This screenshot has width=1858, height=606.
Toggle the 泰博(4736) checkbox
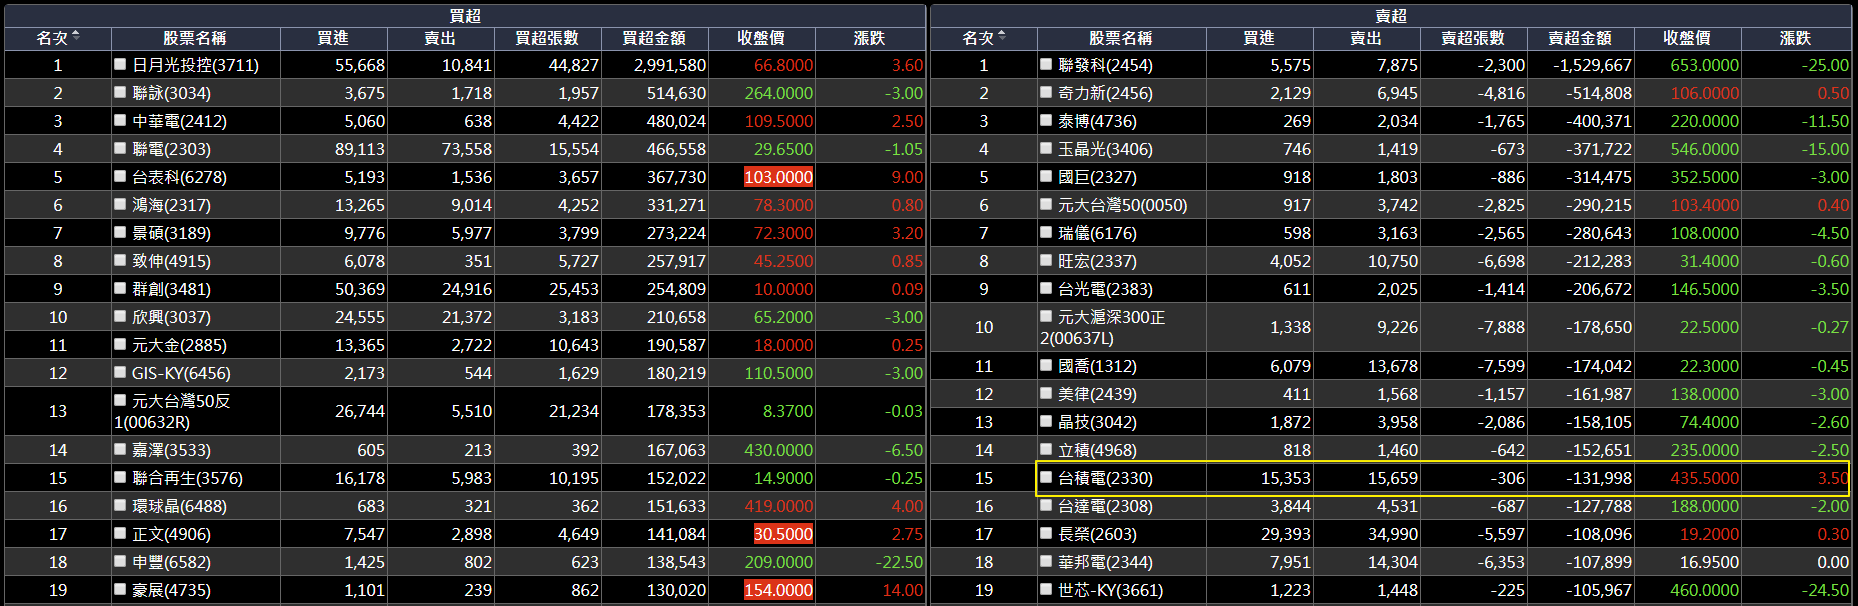(x=1046, y=120)
